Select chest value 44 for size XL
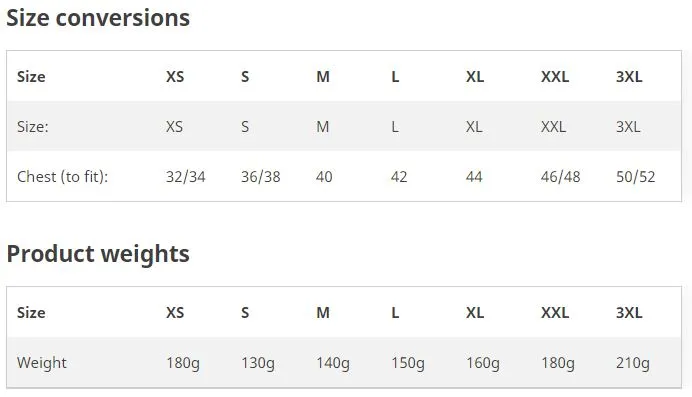692x397 pixels. pyautogui.click(x=474, y=177)
